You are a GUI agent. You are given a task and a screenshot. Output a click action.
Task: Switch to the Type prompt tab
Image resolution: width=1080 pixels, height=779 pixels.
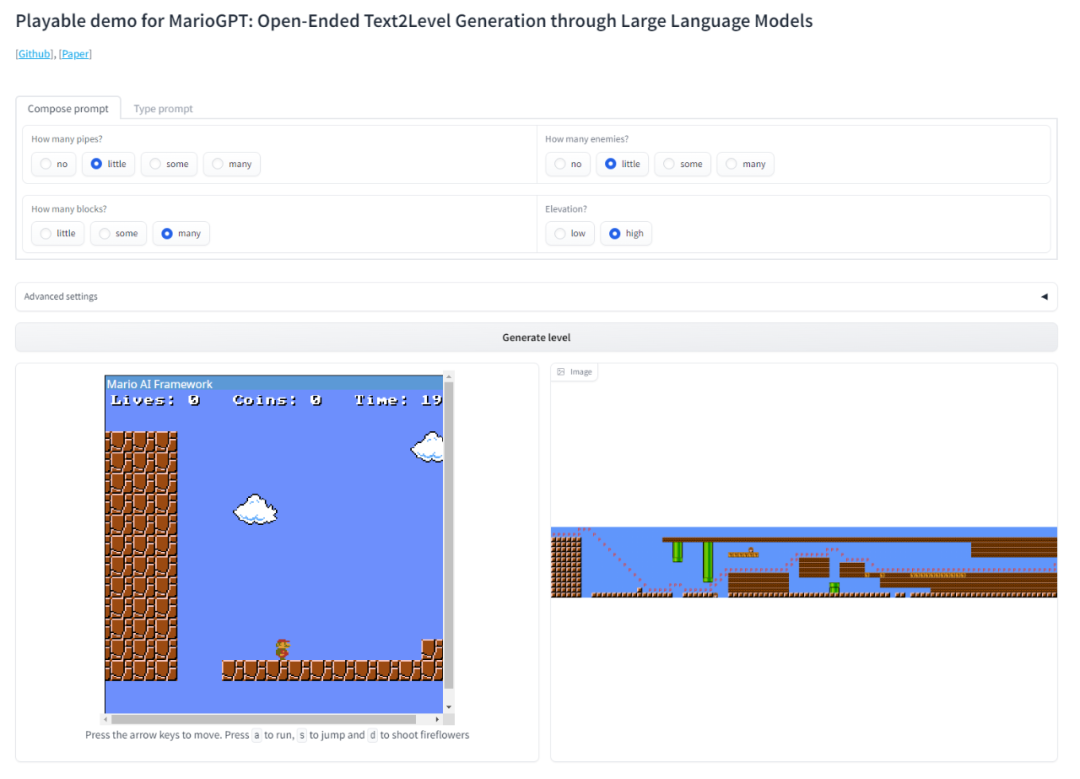pos(163,108)
